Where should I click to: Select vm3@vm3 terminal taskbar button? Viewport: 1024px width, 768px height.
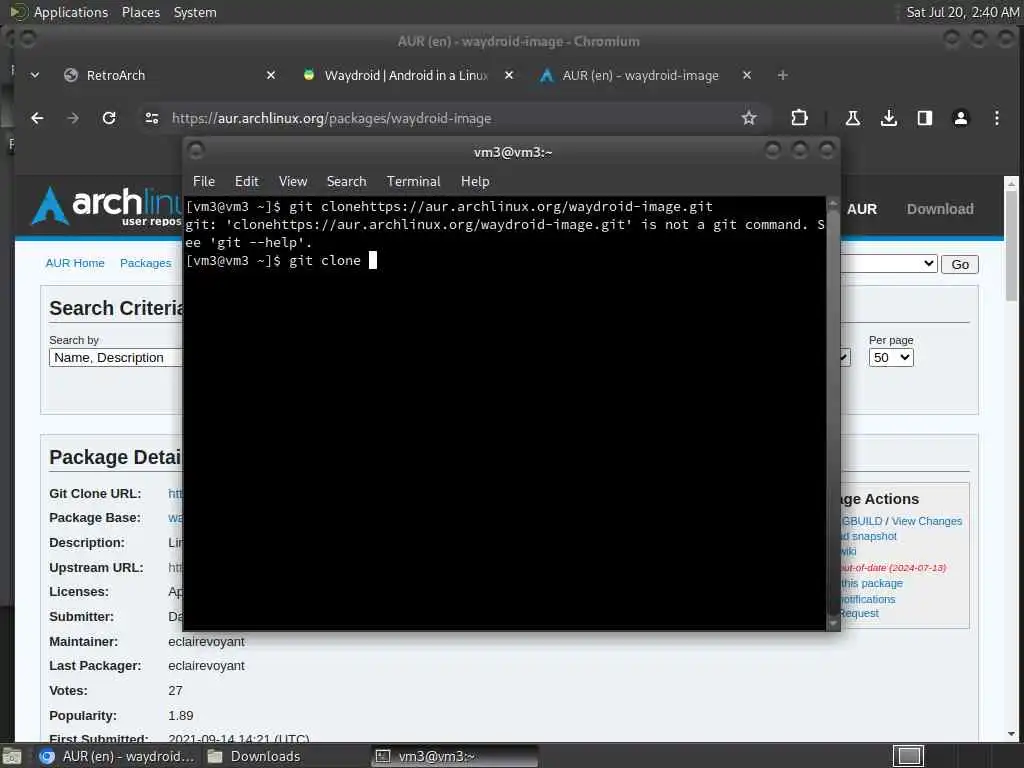click(x=455, y=756)
